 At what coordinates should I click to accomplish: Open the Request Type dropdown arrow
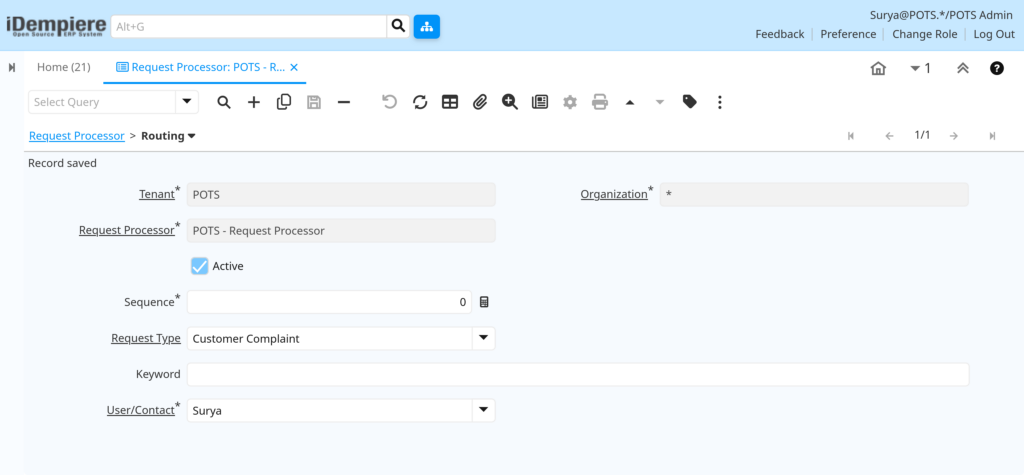(x=483, y=338)
